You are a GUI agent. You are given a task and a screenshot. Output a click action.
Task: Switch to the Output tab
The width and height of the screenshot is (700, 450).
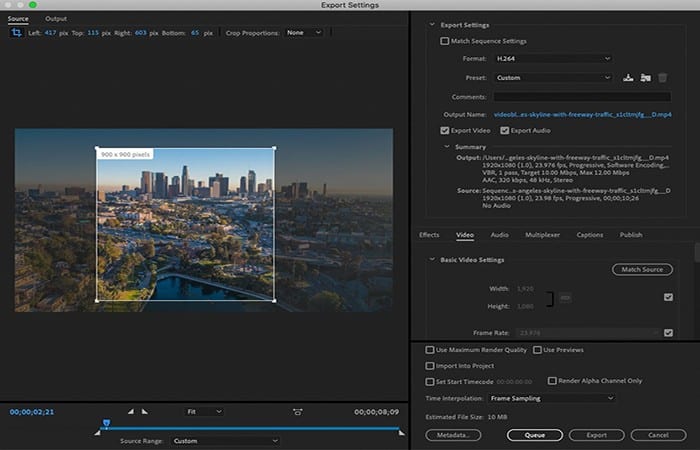pyautogui.click(x=56, y=19)
